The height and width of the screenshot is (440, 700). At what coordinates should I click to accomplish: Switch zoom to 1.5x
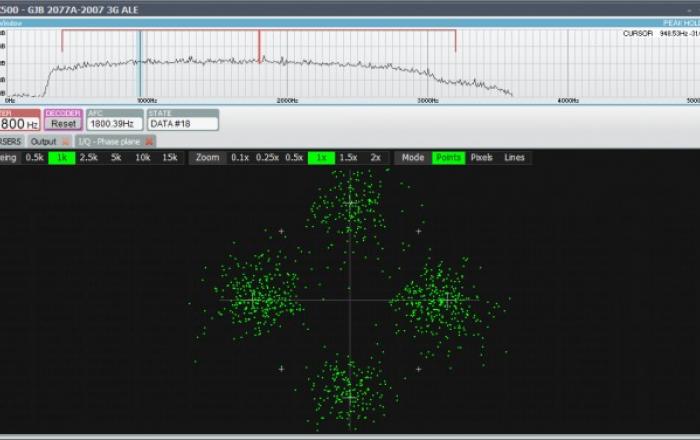348,158
